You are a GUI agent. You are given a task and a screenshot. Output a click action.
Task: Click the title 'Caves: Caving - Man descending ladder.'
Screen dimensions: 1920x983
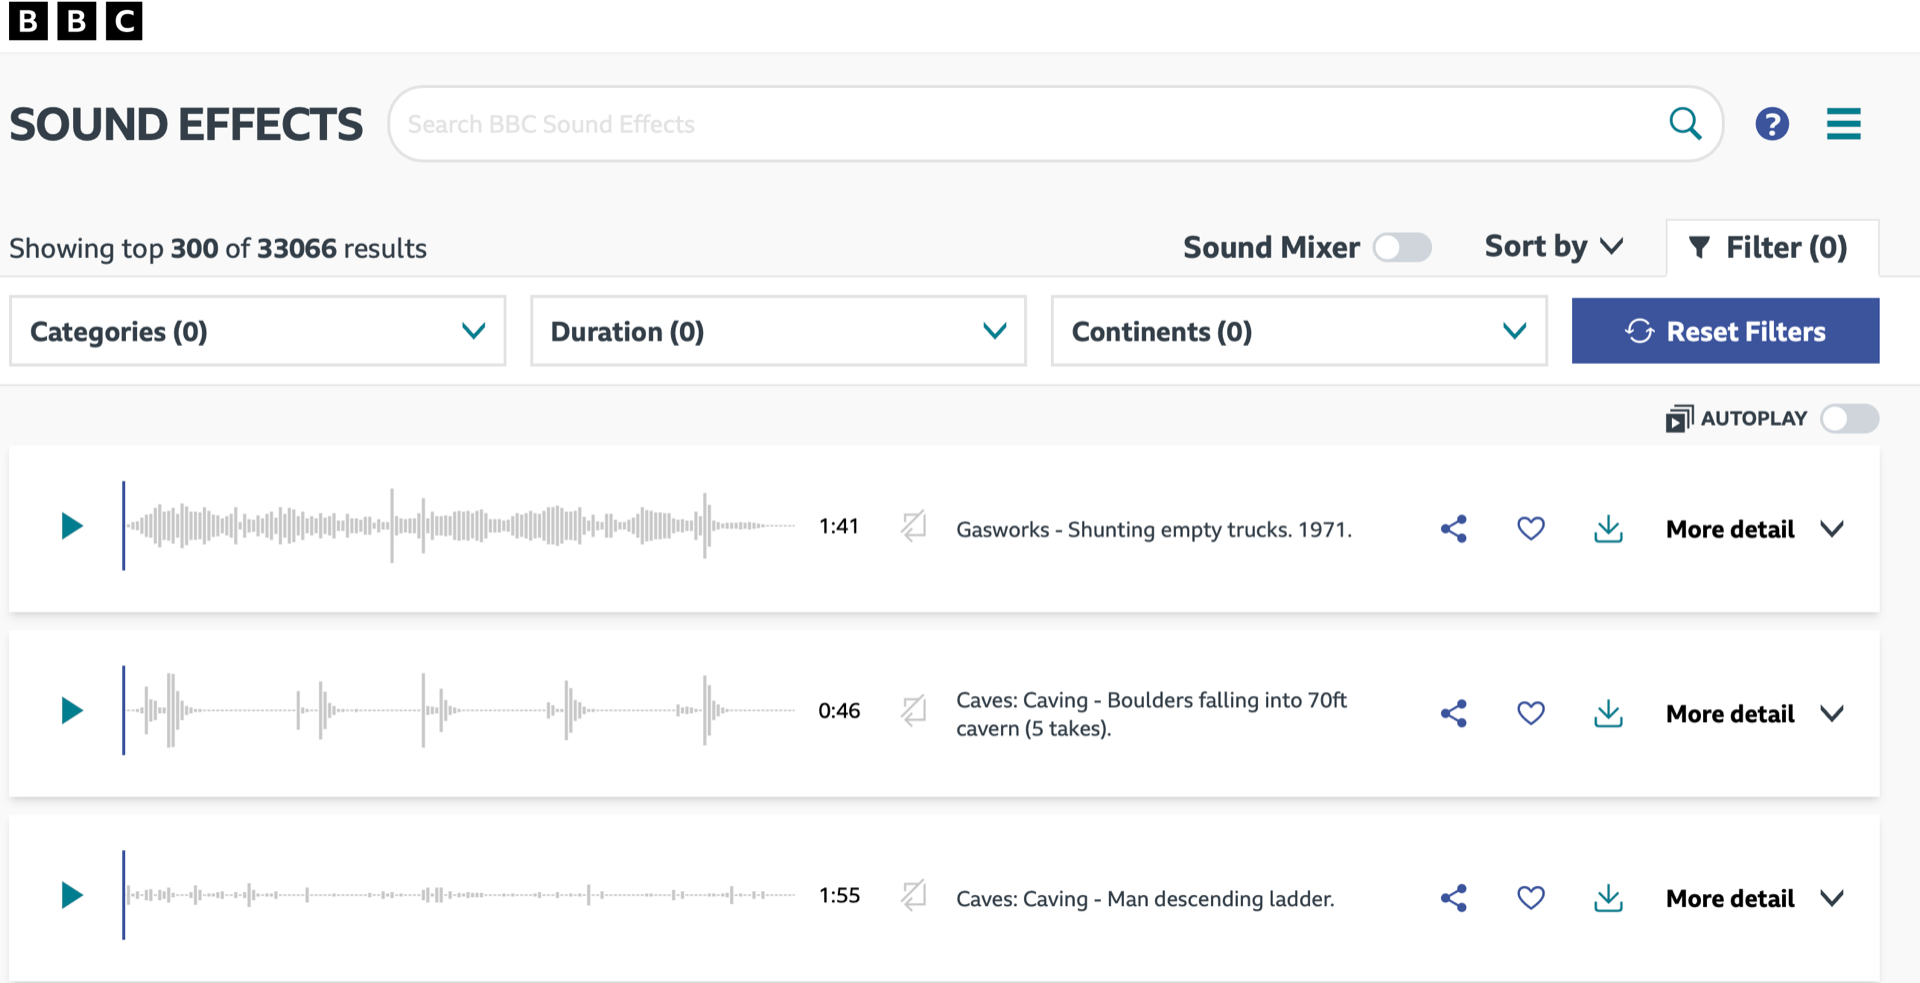tap(1145, 898)
